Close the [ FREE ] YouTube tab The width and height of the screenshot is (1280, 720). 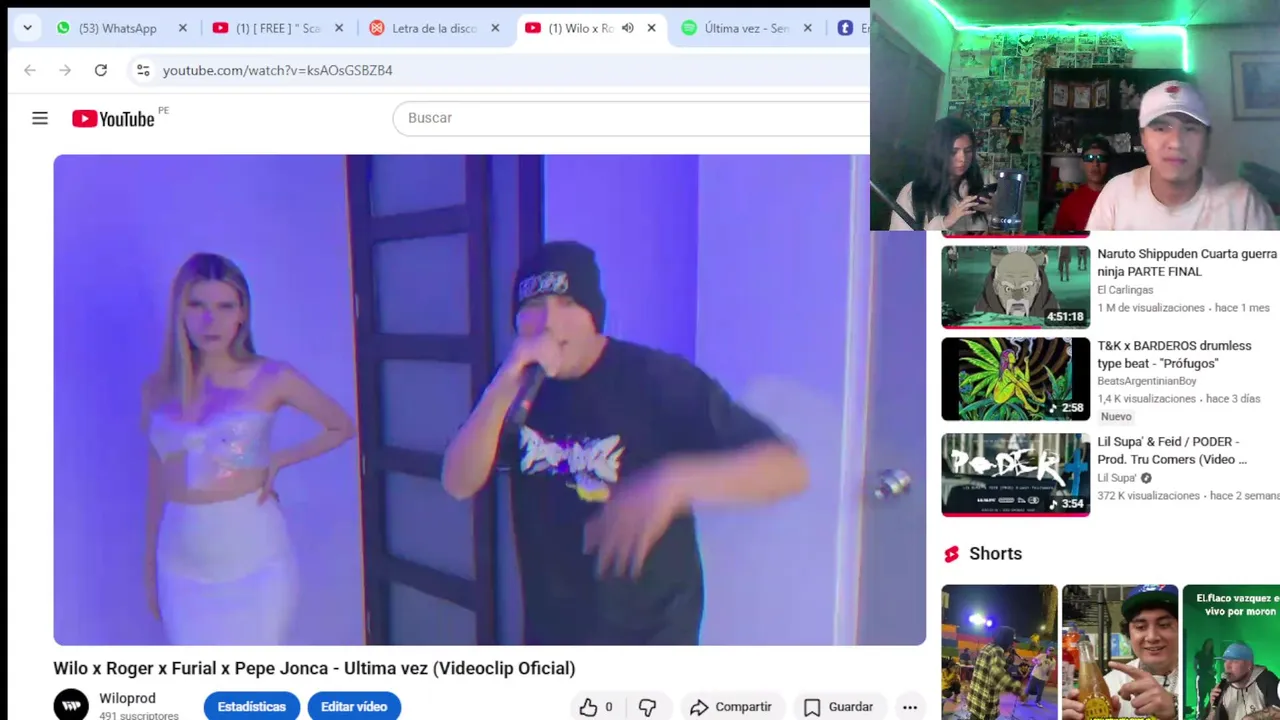point(338,28)
